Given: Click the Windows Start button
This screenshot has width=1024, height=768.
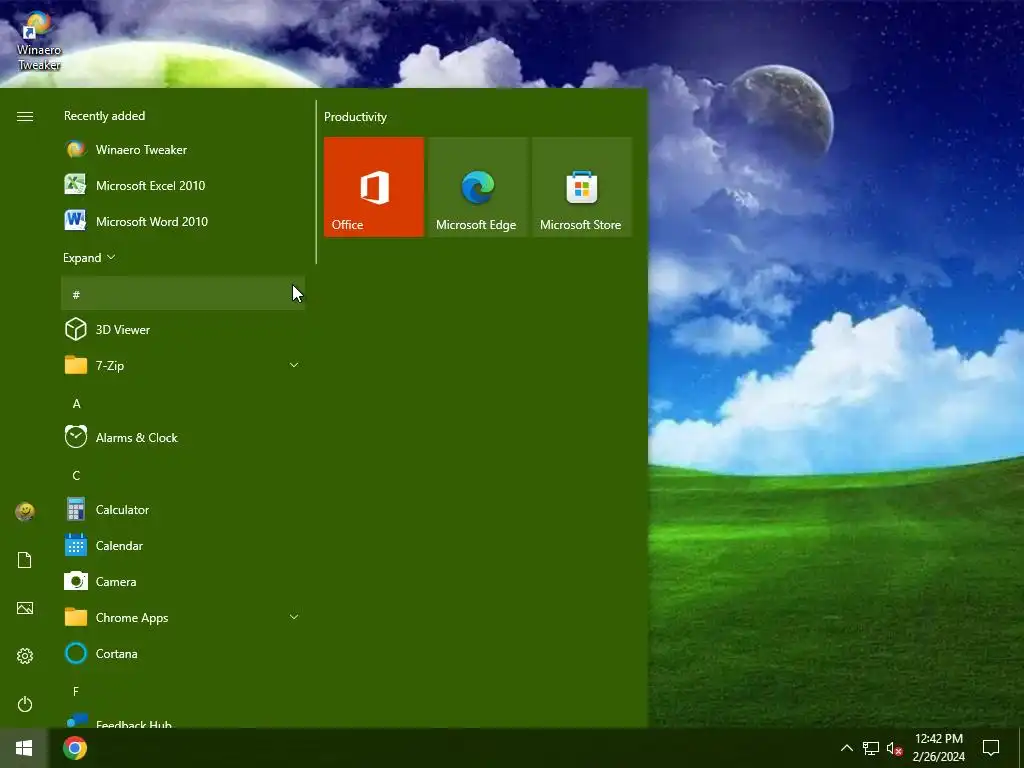Looking at the screenshot, I should click(x=24, y=748).
